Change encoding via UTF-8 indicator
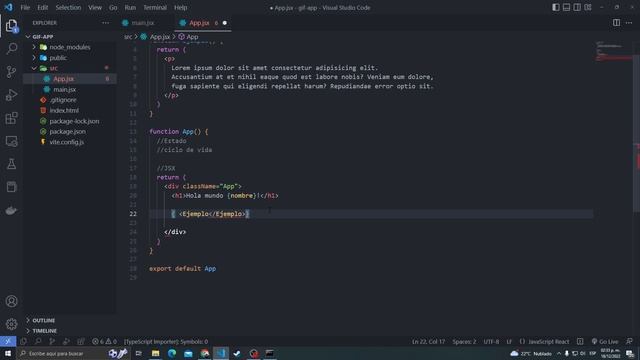The width and height of the screenshot is (640, 360). 491,341
